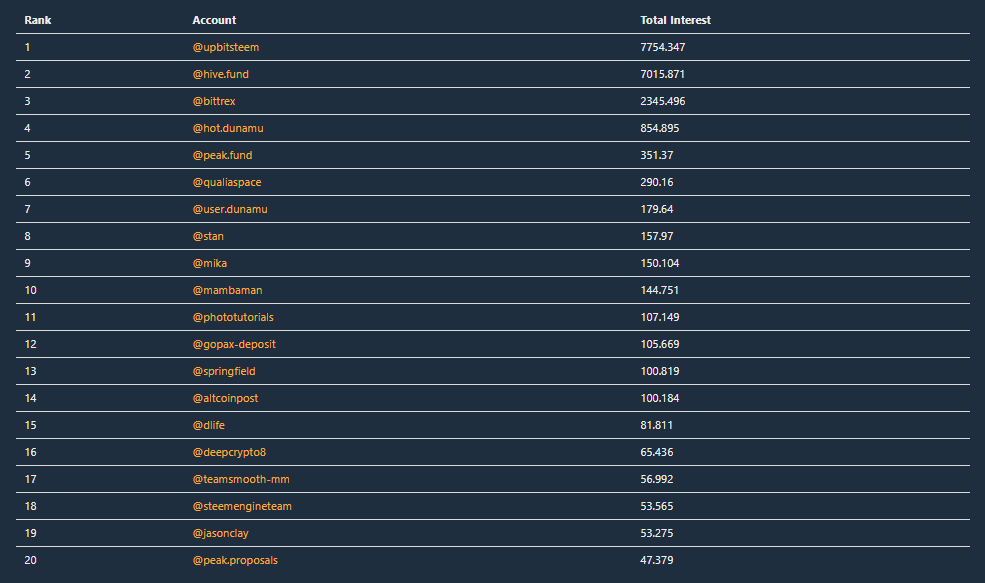Open the @qualiaspace account link

tap(227, 182)
